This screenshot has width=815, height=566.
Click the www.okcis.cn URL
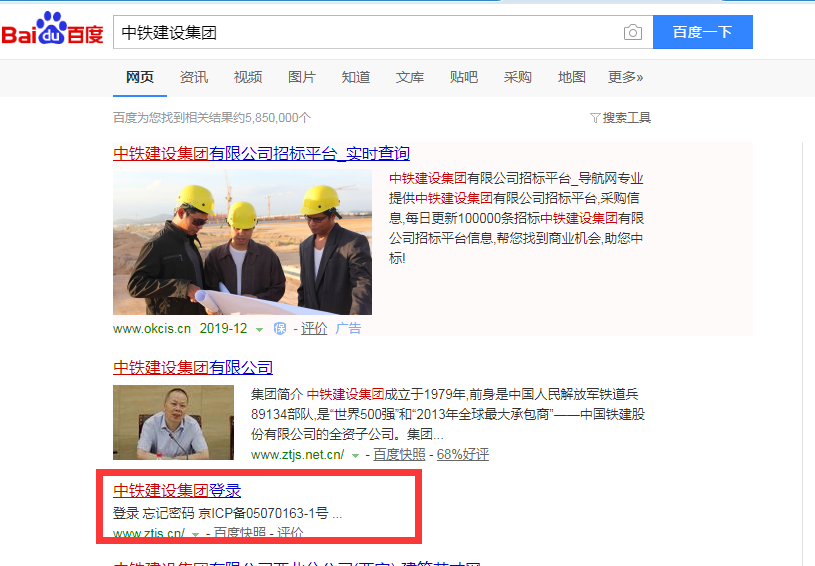point(152,328)
